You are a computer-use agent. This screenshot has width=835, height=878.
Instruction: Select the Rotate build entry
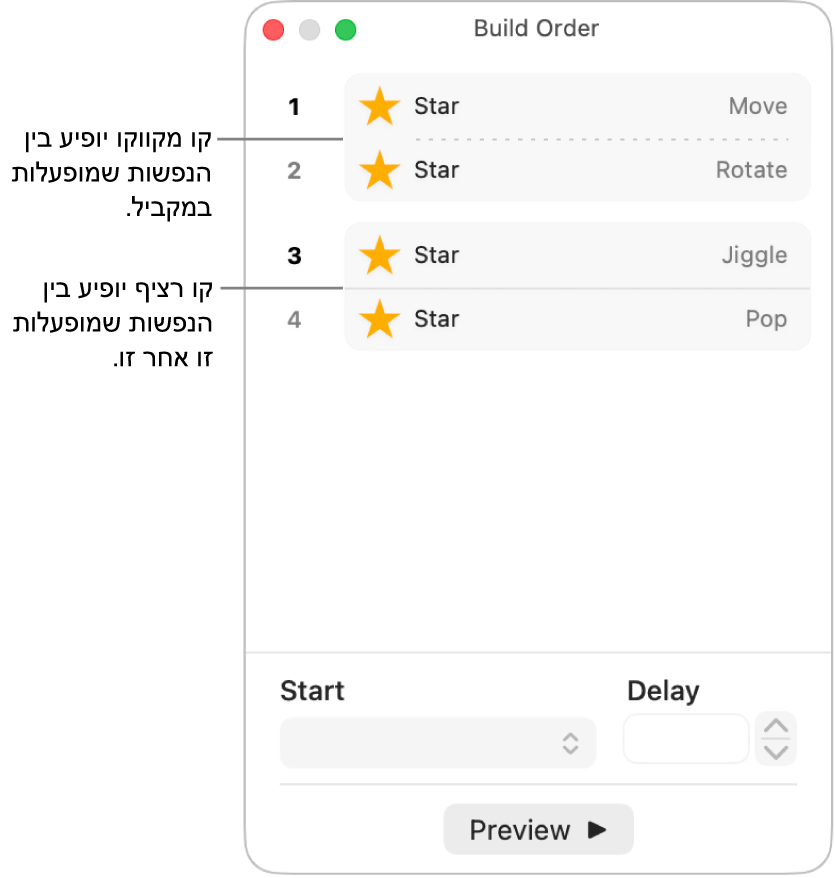[x=600, y=170]
